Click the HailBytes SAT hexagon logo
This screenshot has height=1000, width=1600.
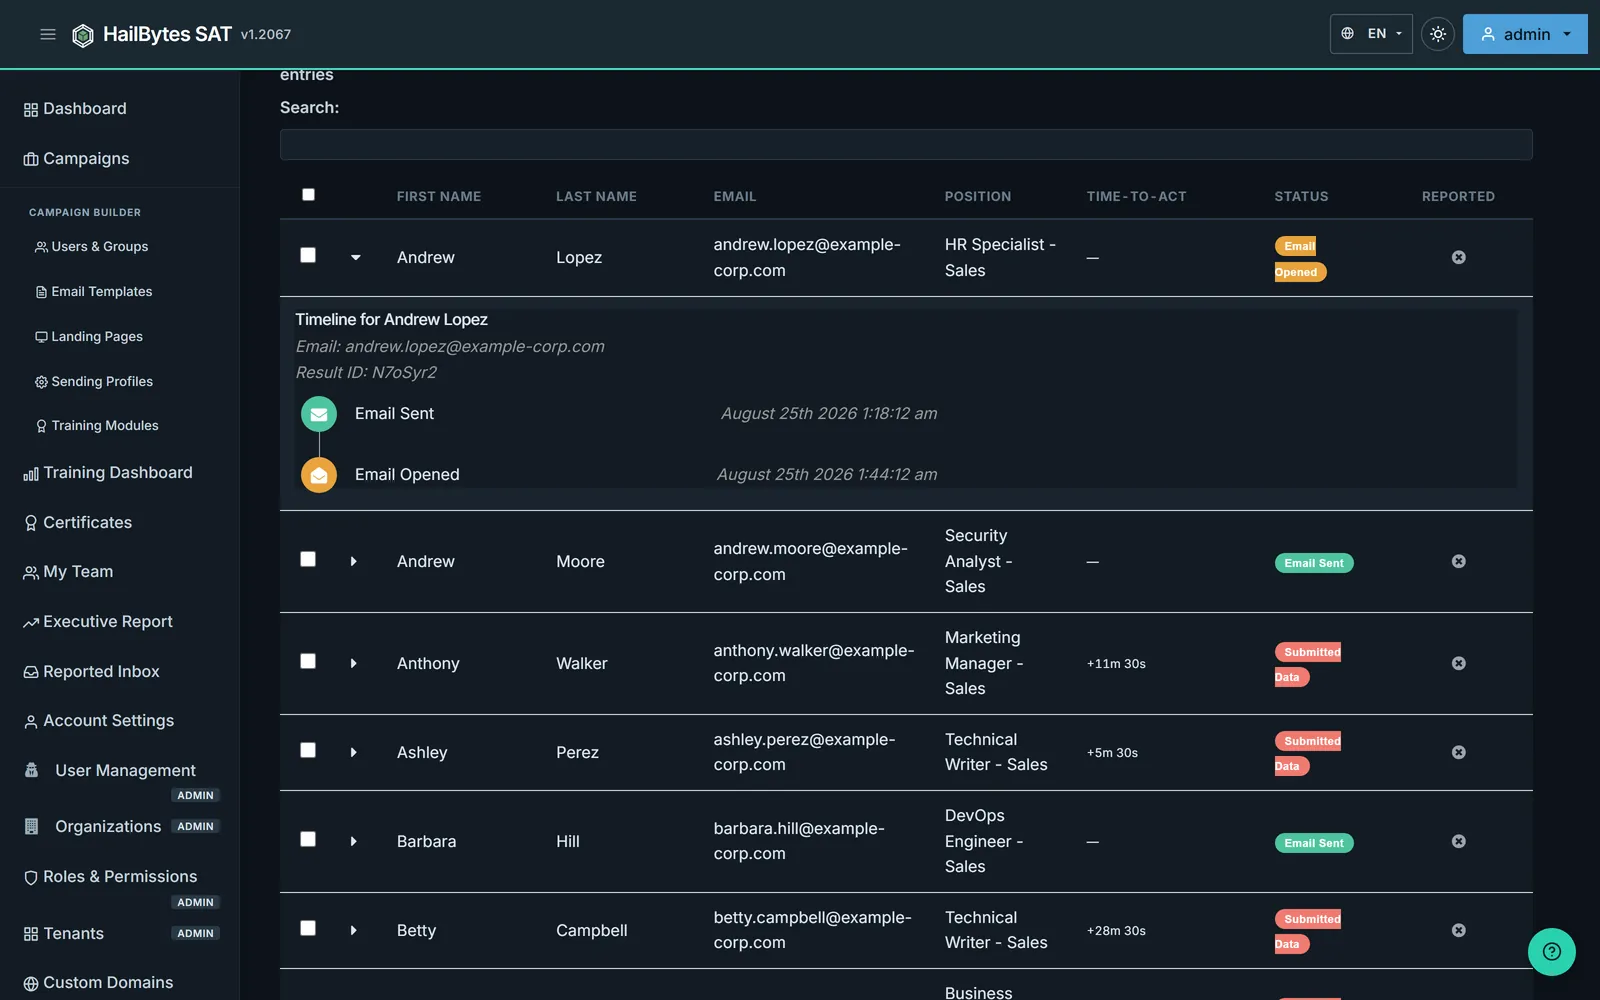83,35
